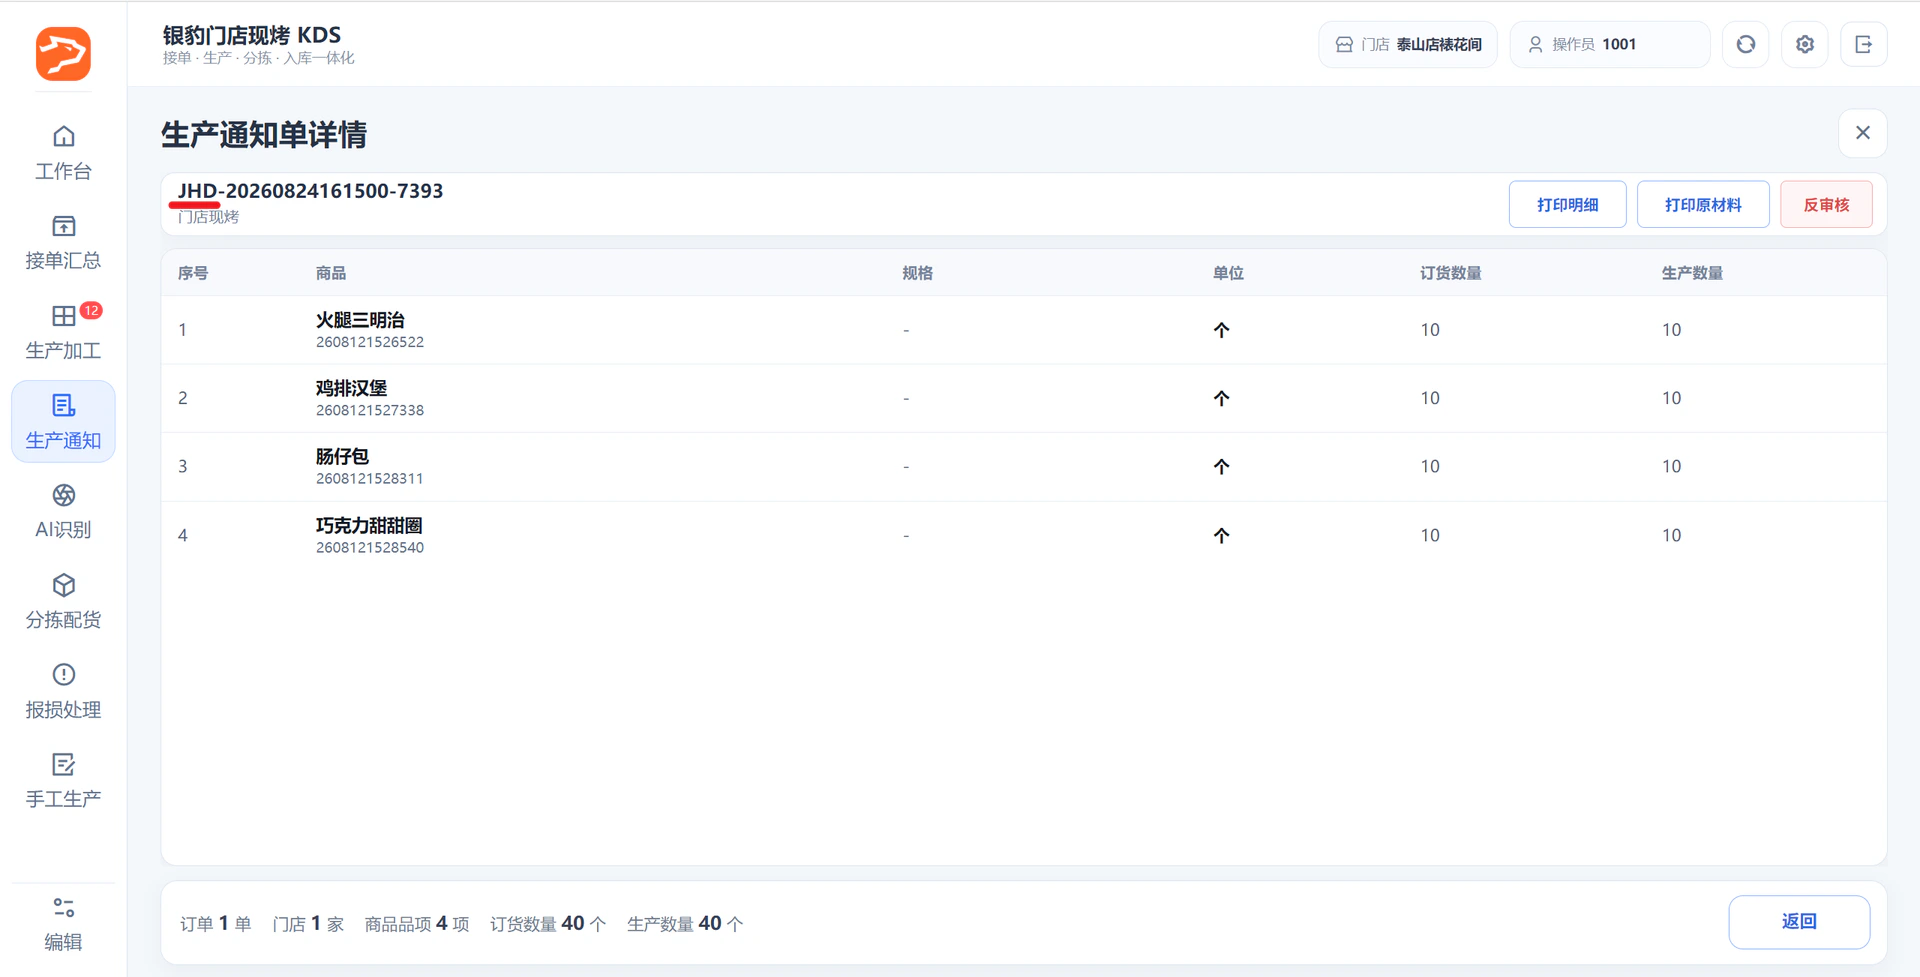This screenshot has width=1920, height=977.
Task: Open AI识别 sidebar icon
Action: pos(63,495)
